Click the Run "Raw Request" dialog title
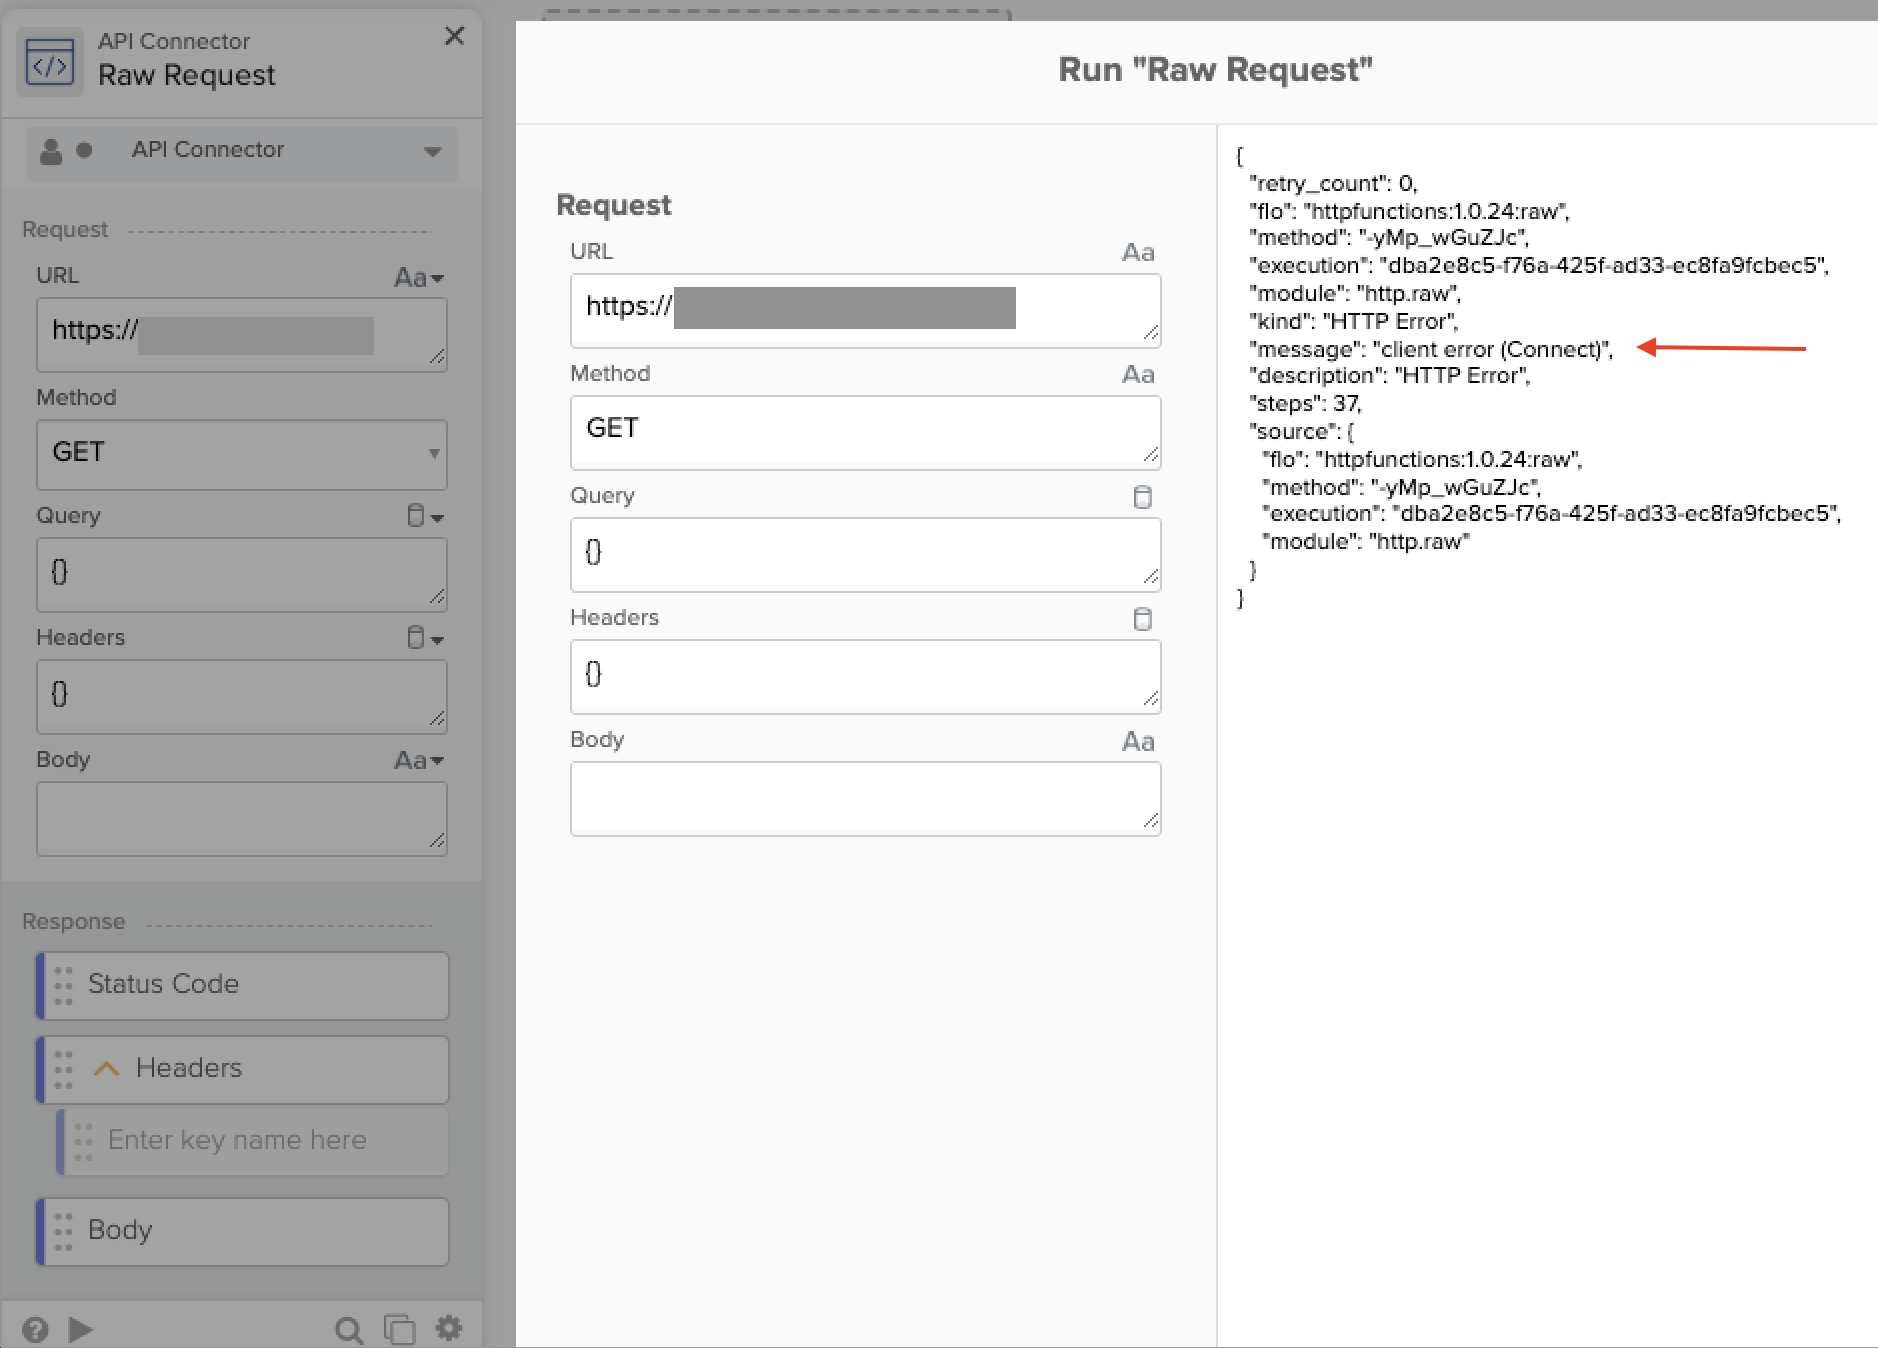This screenshot has width=1878, height=1348. tap(1215, 70)
